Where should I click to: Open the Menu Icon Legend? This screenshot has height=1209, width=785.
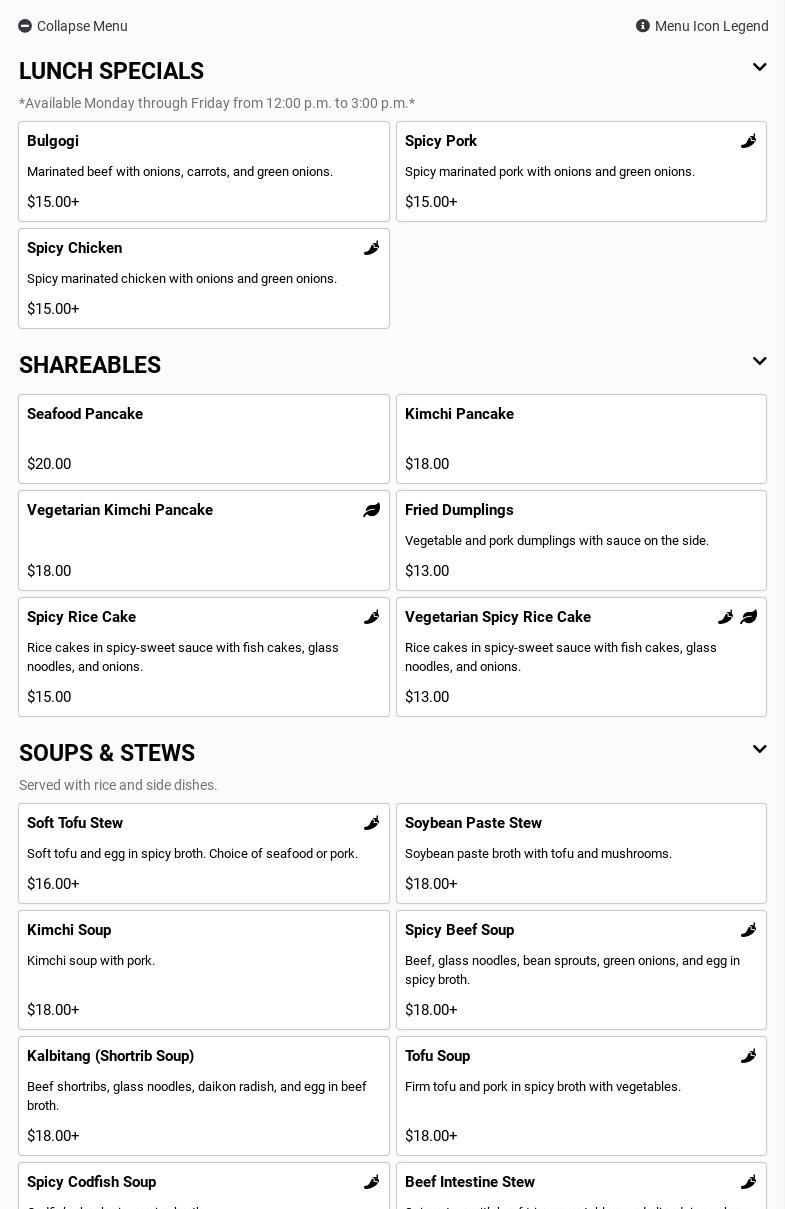702,26
